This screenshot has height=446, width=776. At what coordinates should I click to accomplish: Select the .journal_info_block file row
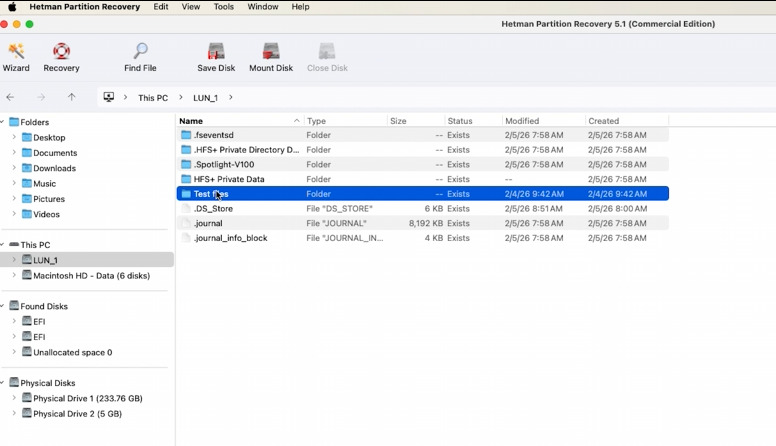pos(423,238)
